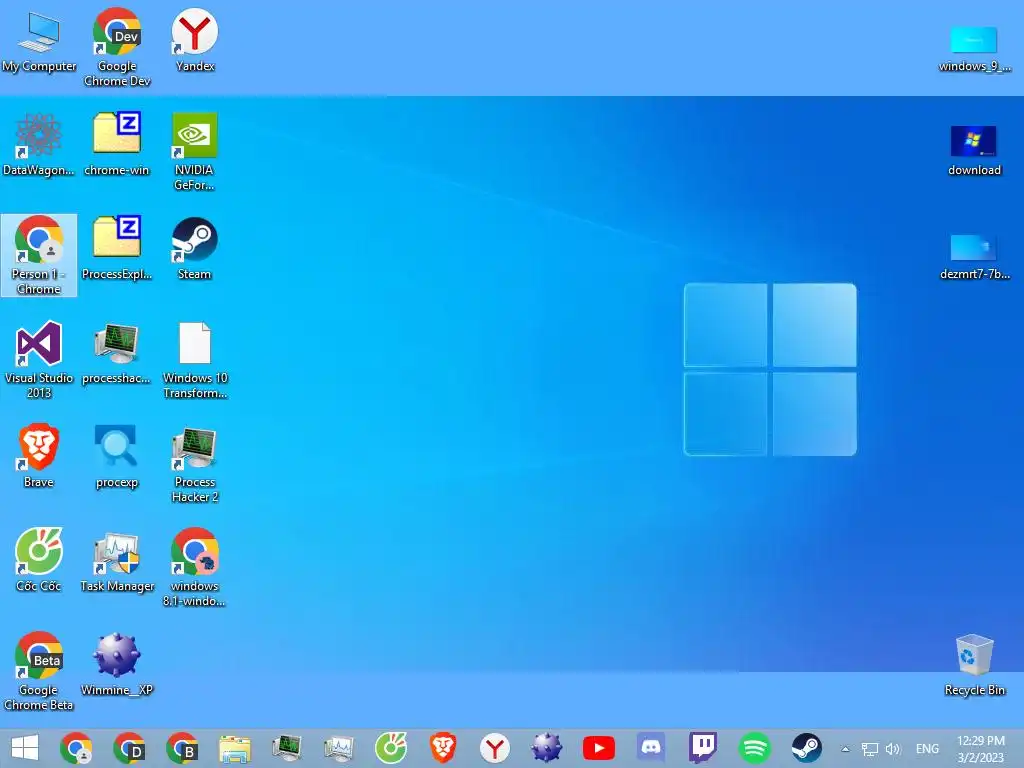The height and width of the screenshot is (768, 1024).
Task: Open Winmine minesweeper from the taskbar
Action: [547, 748]
